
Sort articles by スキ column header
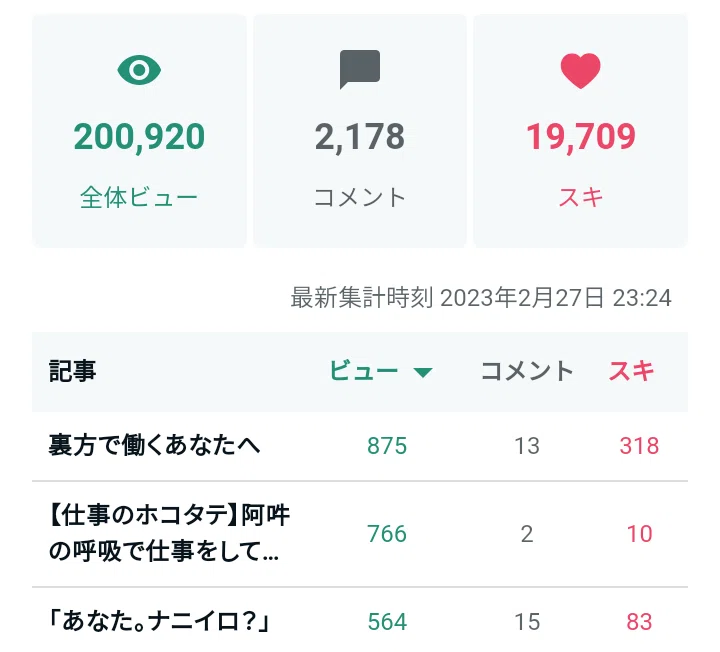coord(631,371)
